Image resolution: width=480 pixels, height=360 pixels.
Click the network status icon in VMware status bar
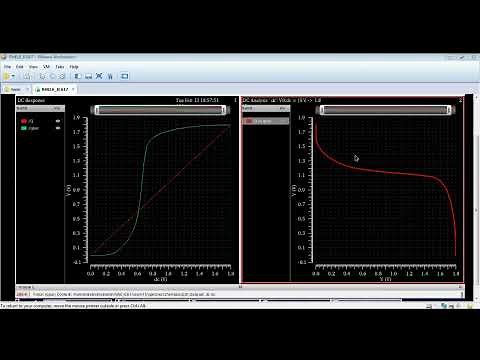[x=444, y=306]
